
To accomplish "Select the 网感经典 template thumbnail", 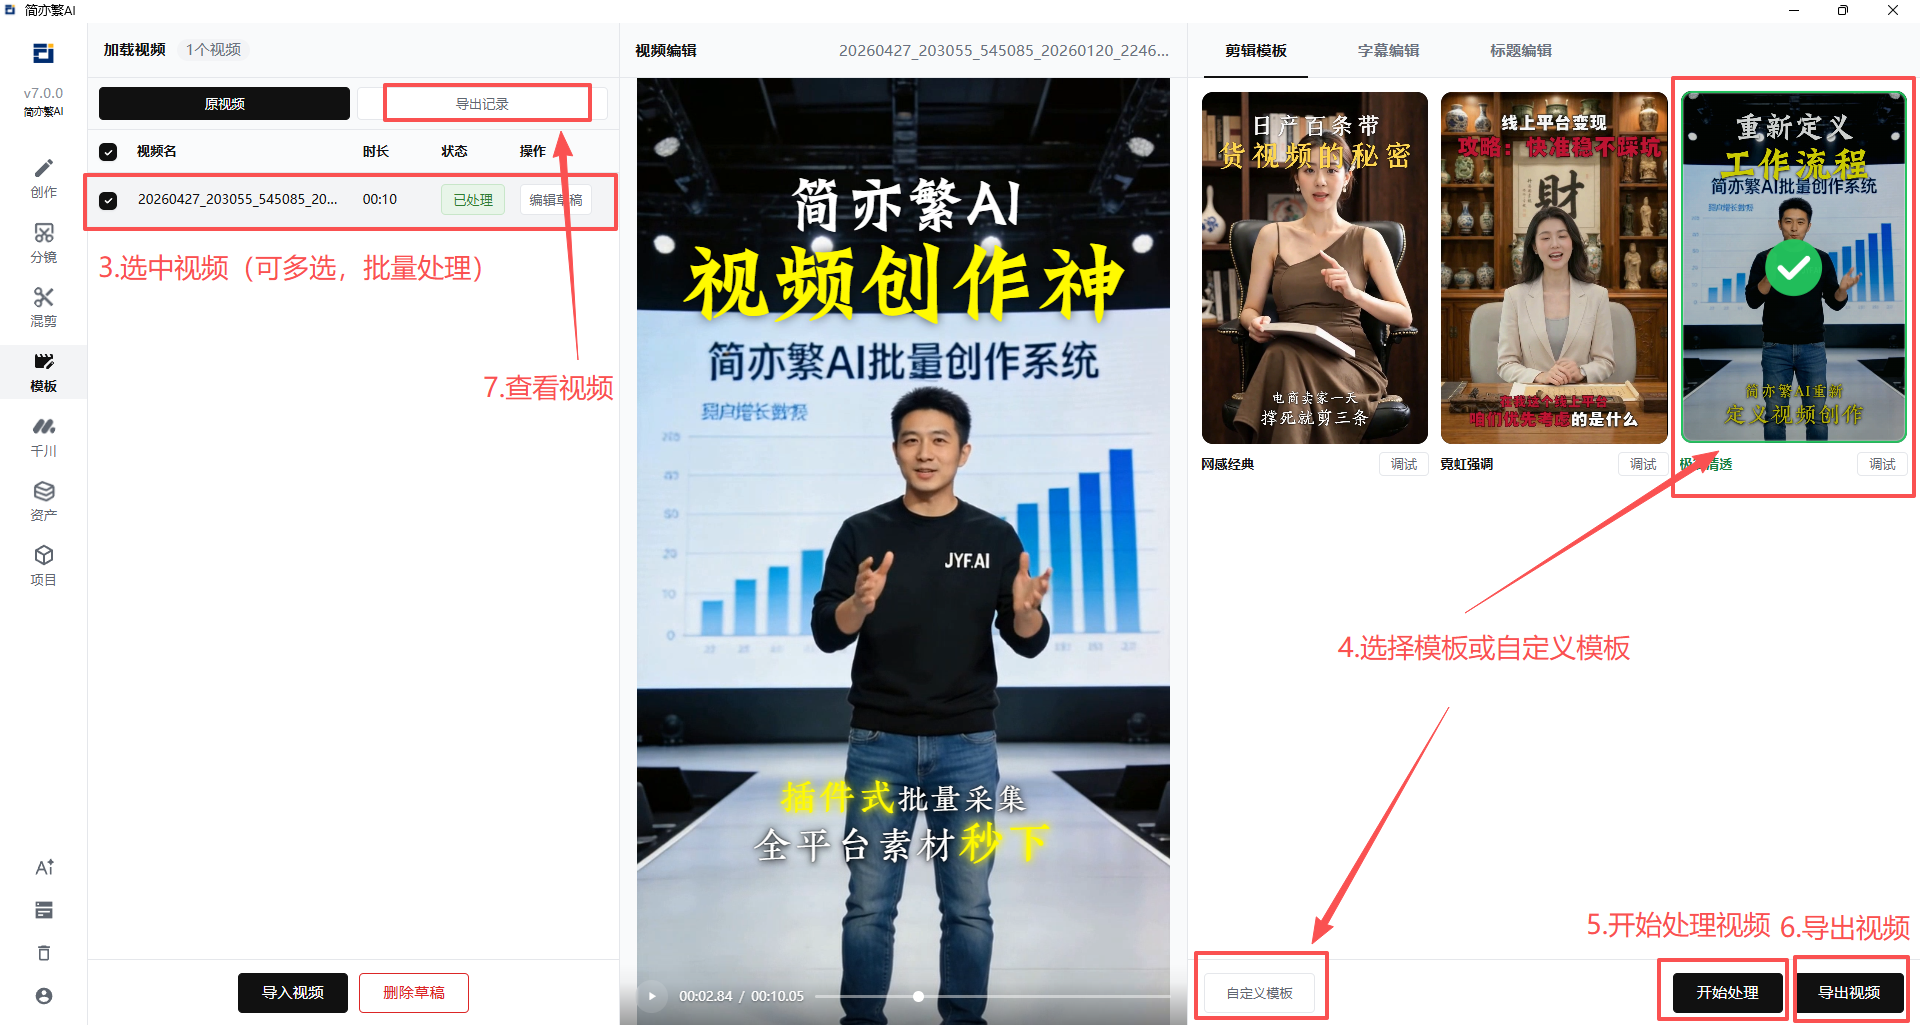I will click(1315, 268).
